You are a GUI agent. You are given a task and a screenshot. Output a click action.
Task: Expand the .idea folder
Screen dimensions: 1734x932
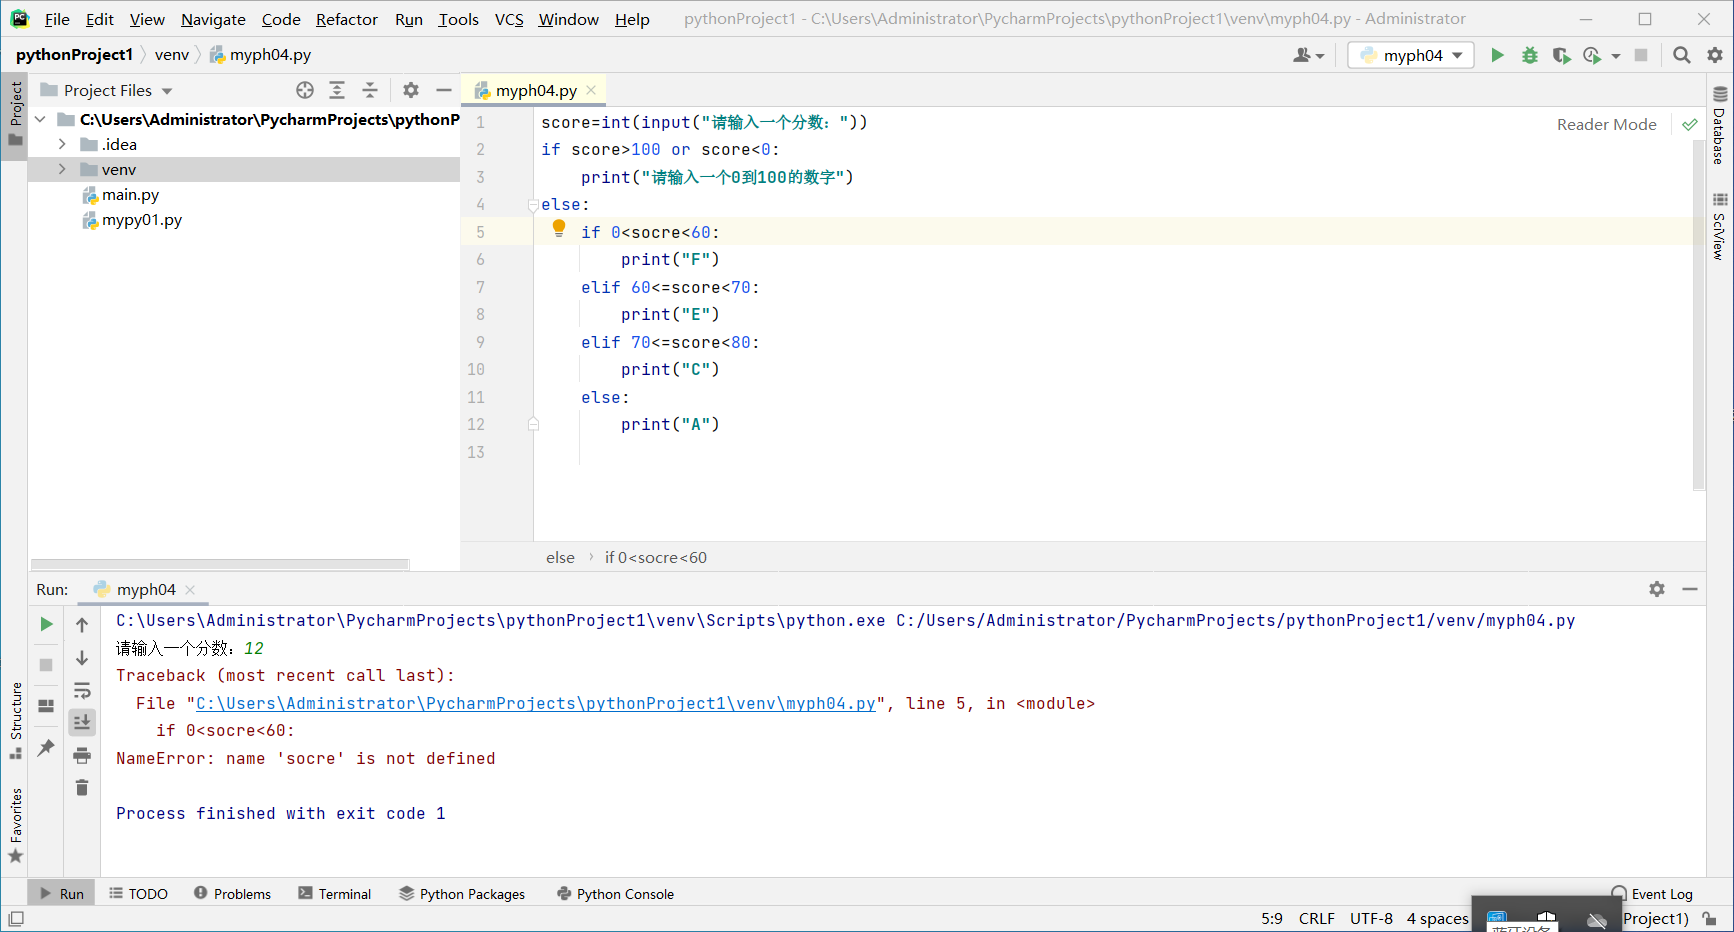tap(62, 144)
